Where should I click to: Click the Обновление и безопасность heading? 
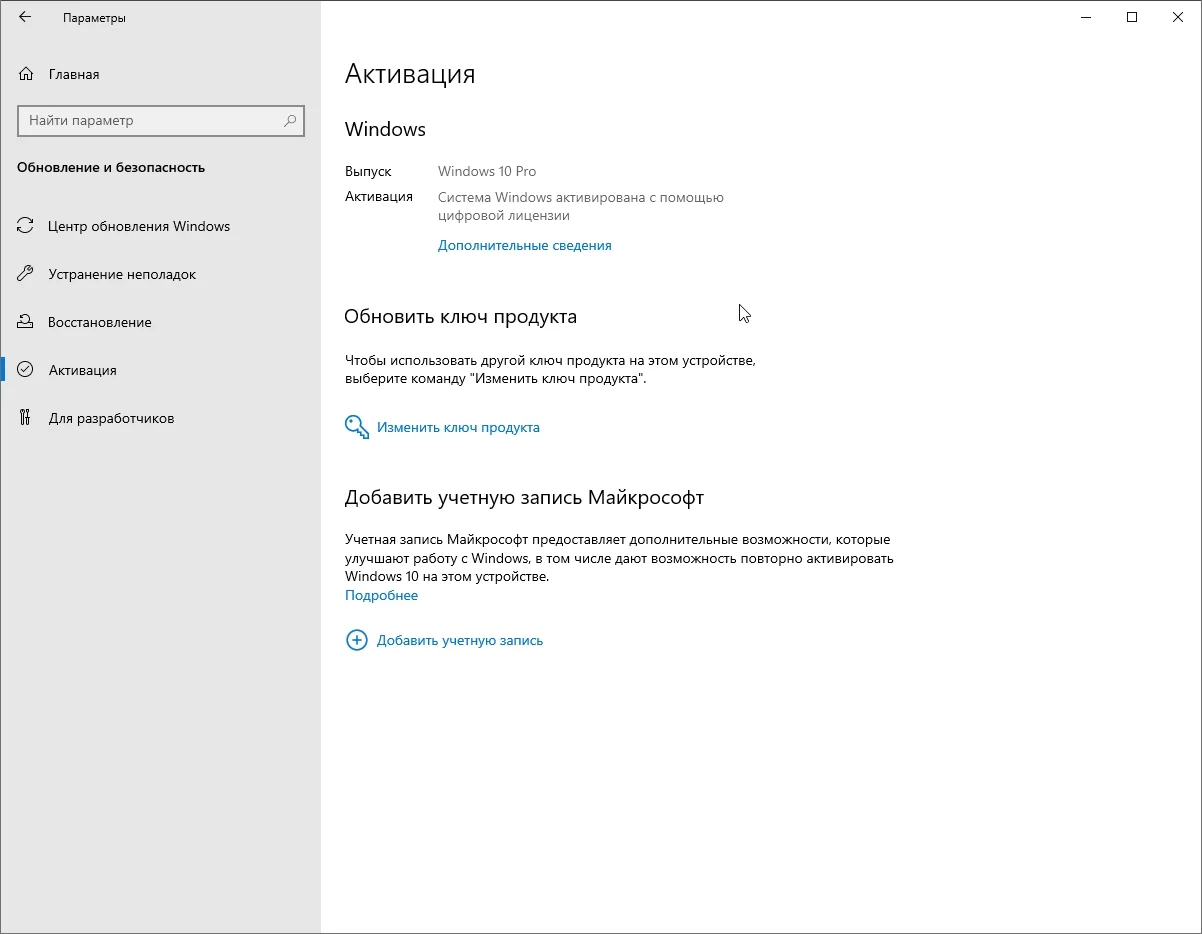coord(111,167)
